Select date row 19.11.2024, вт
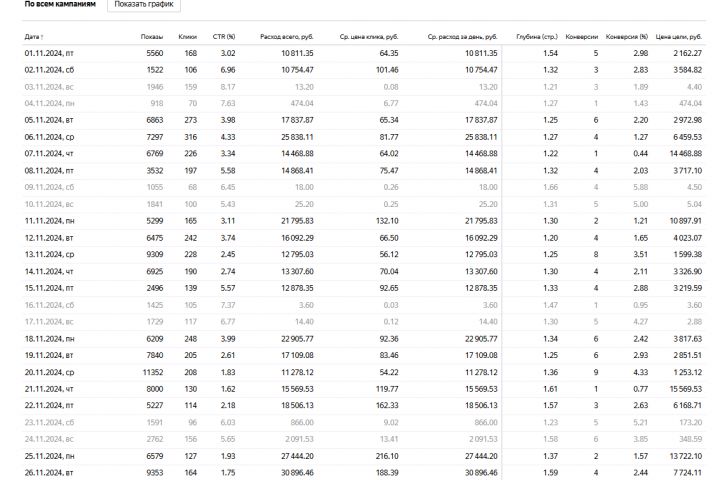This screenshot has height=480, width=720. tap(49, 355)
